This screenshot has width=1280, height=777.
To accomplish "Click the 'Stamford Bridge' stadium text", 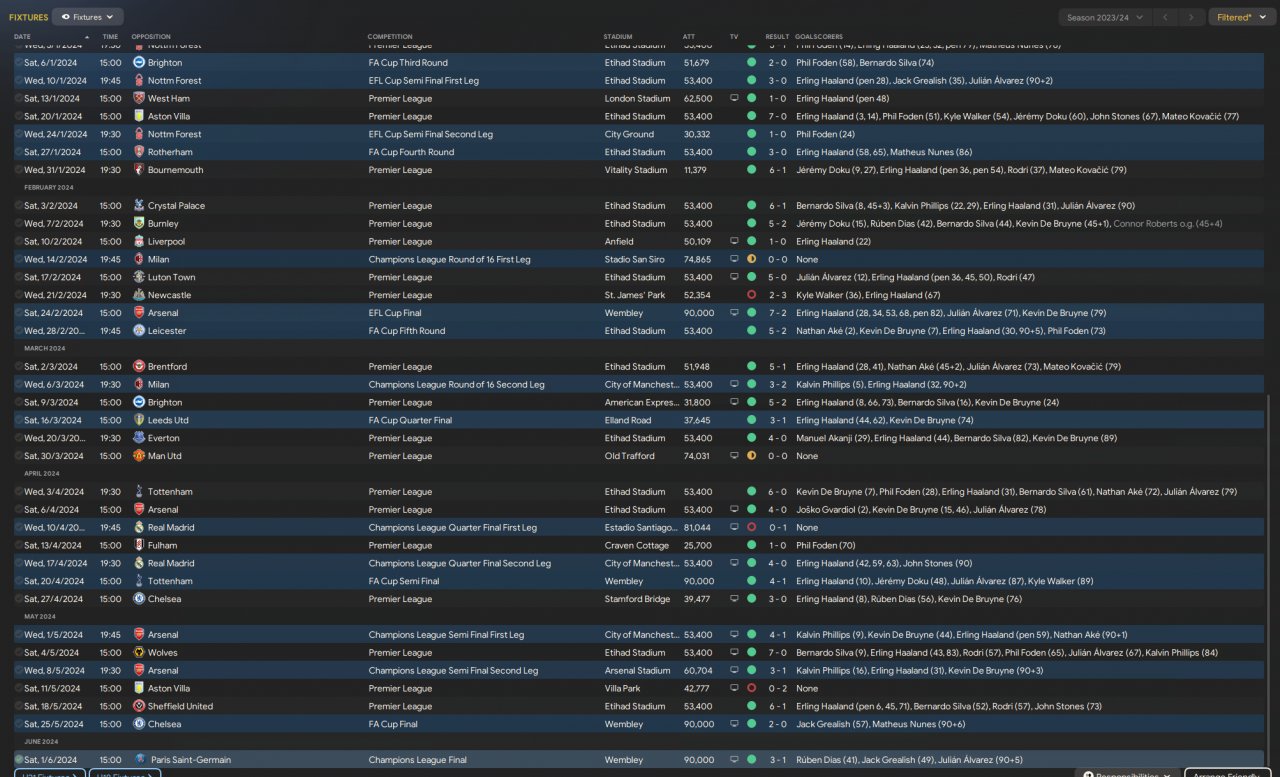I will pos(637,599).
